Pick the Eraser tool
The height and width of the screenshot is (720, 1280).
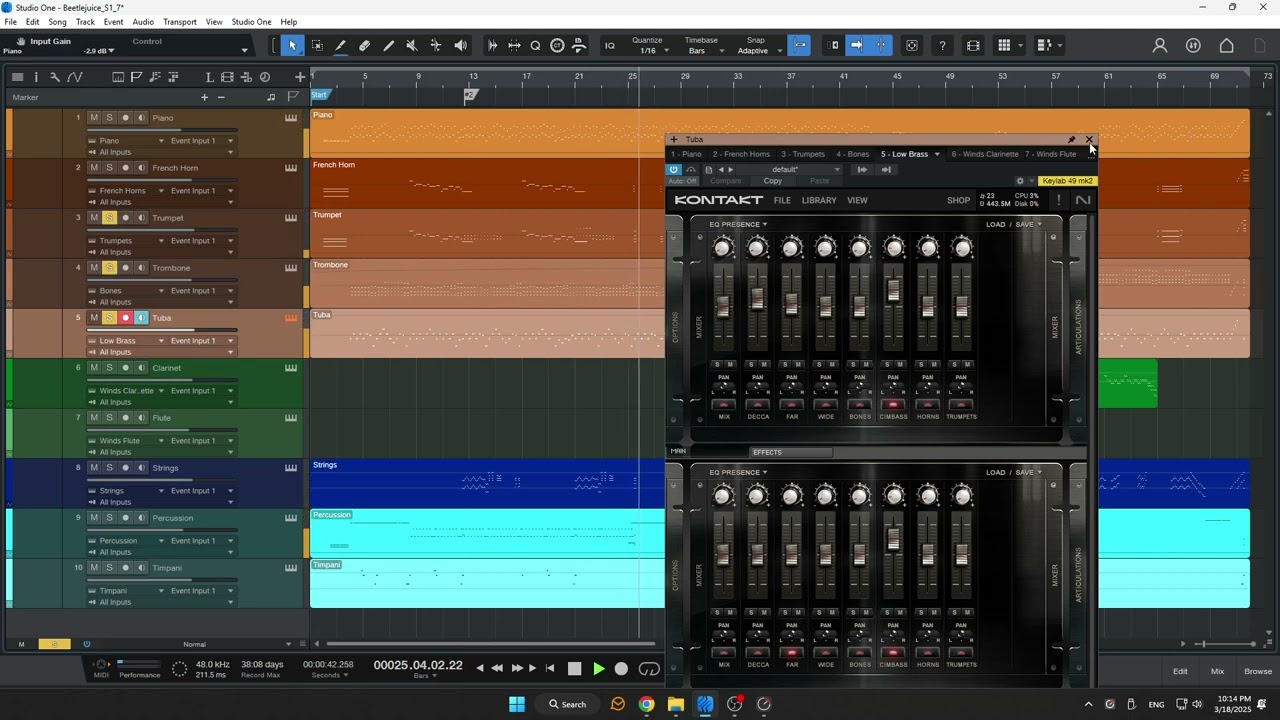tap(365, 45)
